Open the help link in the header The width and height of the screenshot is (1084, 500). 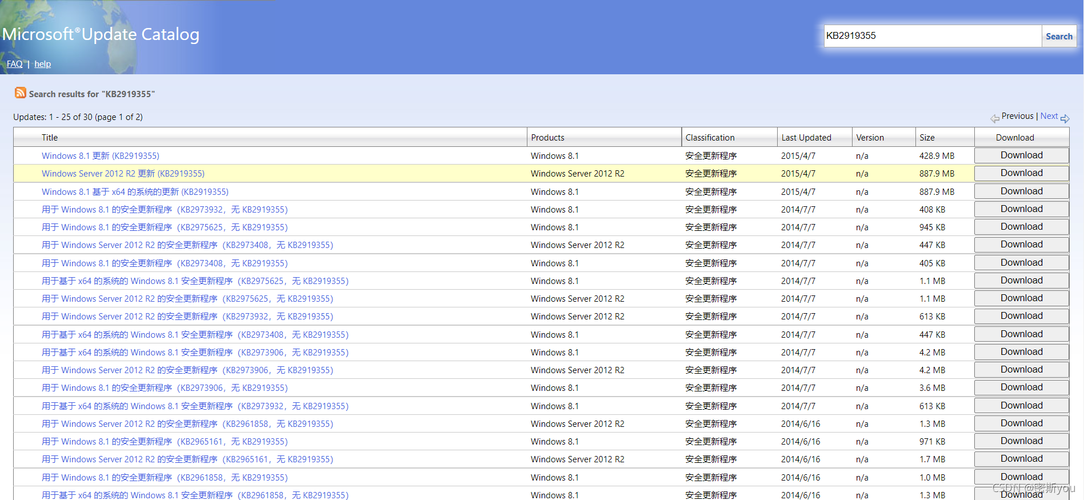pyautogui.click(x=42, y=64)
